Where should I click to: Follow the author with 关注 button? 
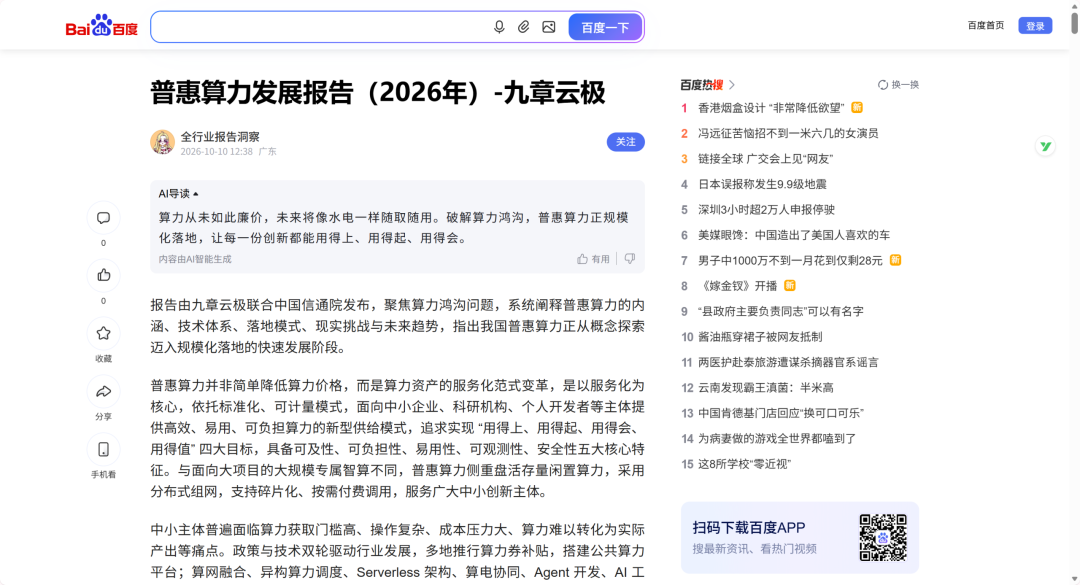pos(625,142)
